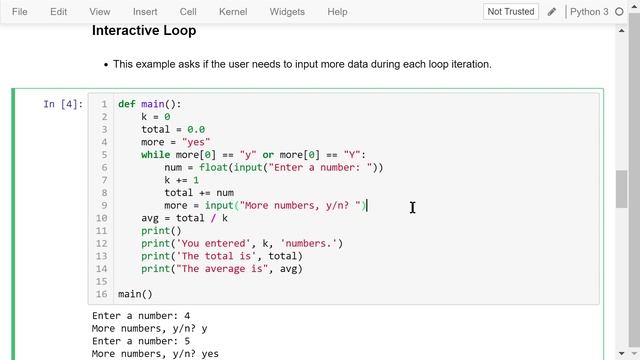Screen dimensions: 640x360
Task: Click the 'The average is' print line
Action: (x=222, y=269)
